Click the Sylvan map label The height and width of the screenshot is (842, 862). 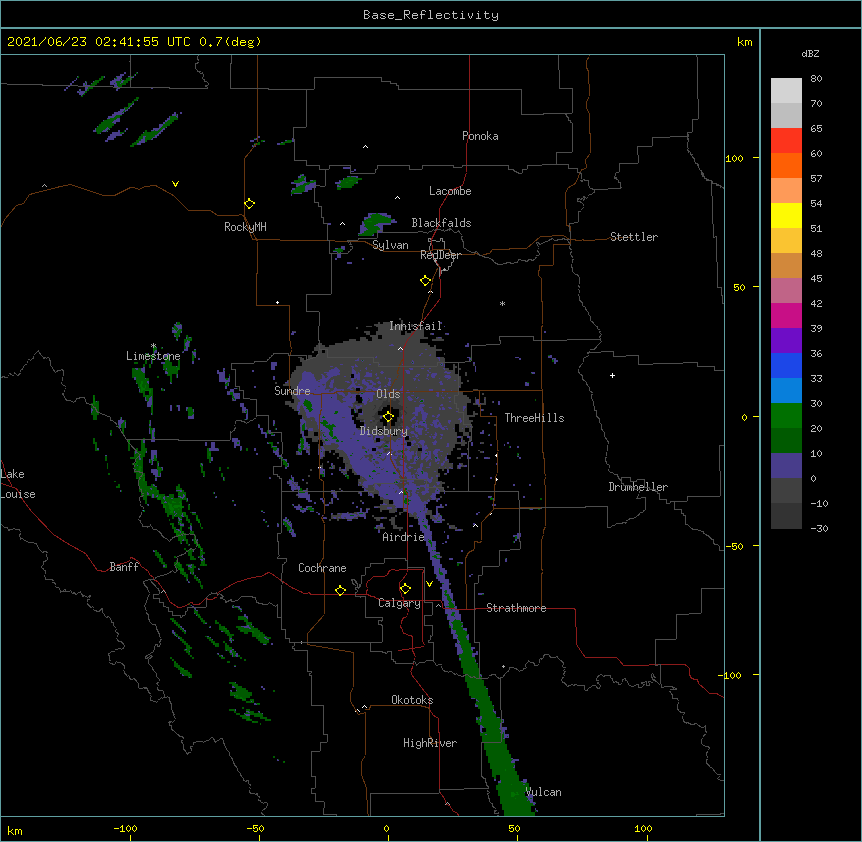[x=390, y=245]
